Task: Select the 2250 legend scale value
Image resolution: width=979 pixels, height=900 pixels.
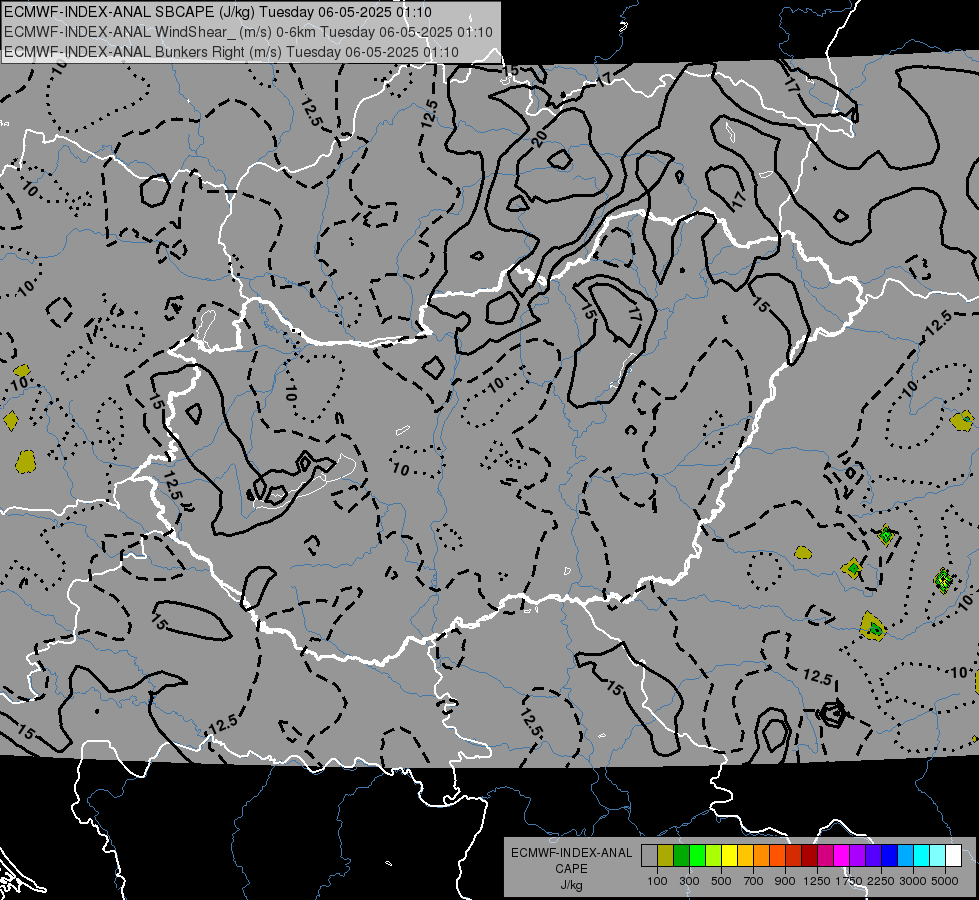Action: point(881,881)
